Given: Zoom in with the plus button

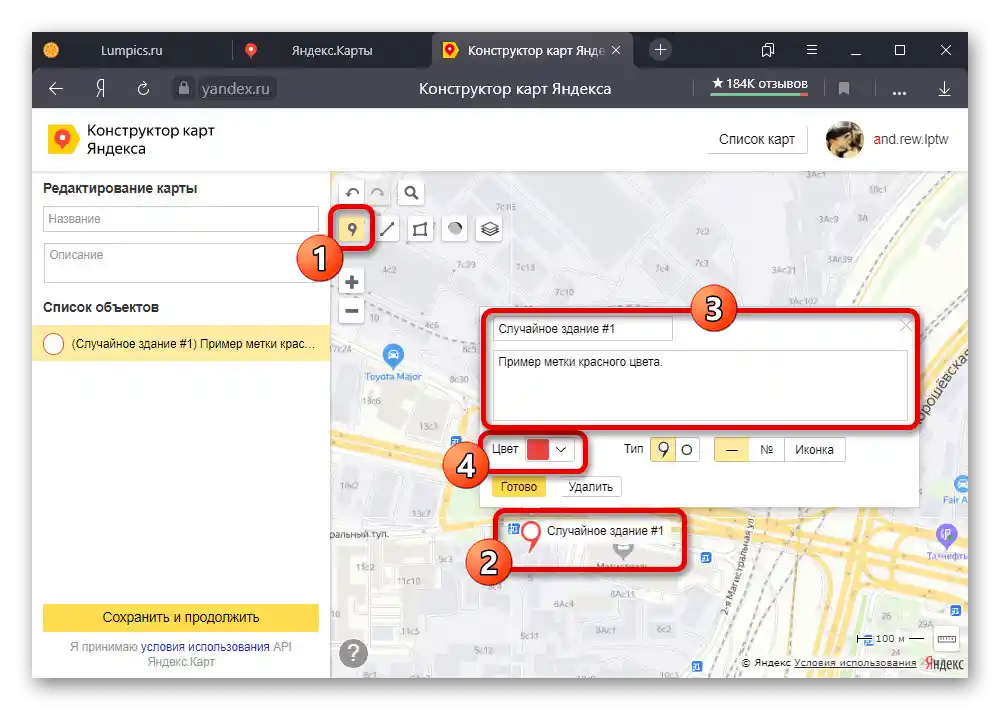Looking at the screenshot, I should point(351,282).
